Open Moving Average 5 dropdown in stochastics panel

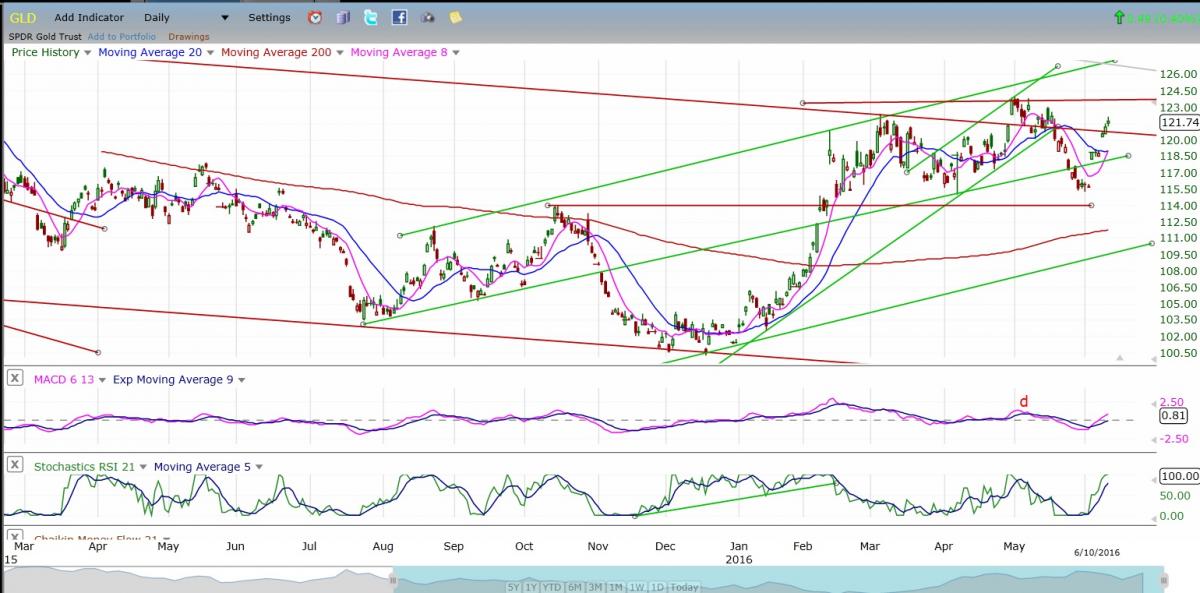pos(258,466)
